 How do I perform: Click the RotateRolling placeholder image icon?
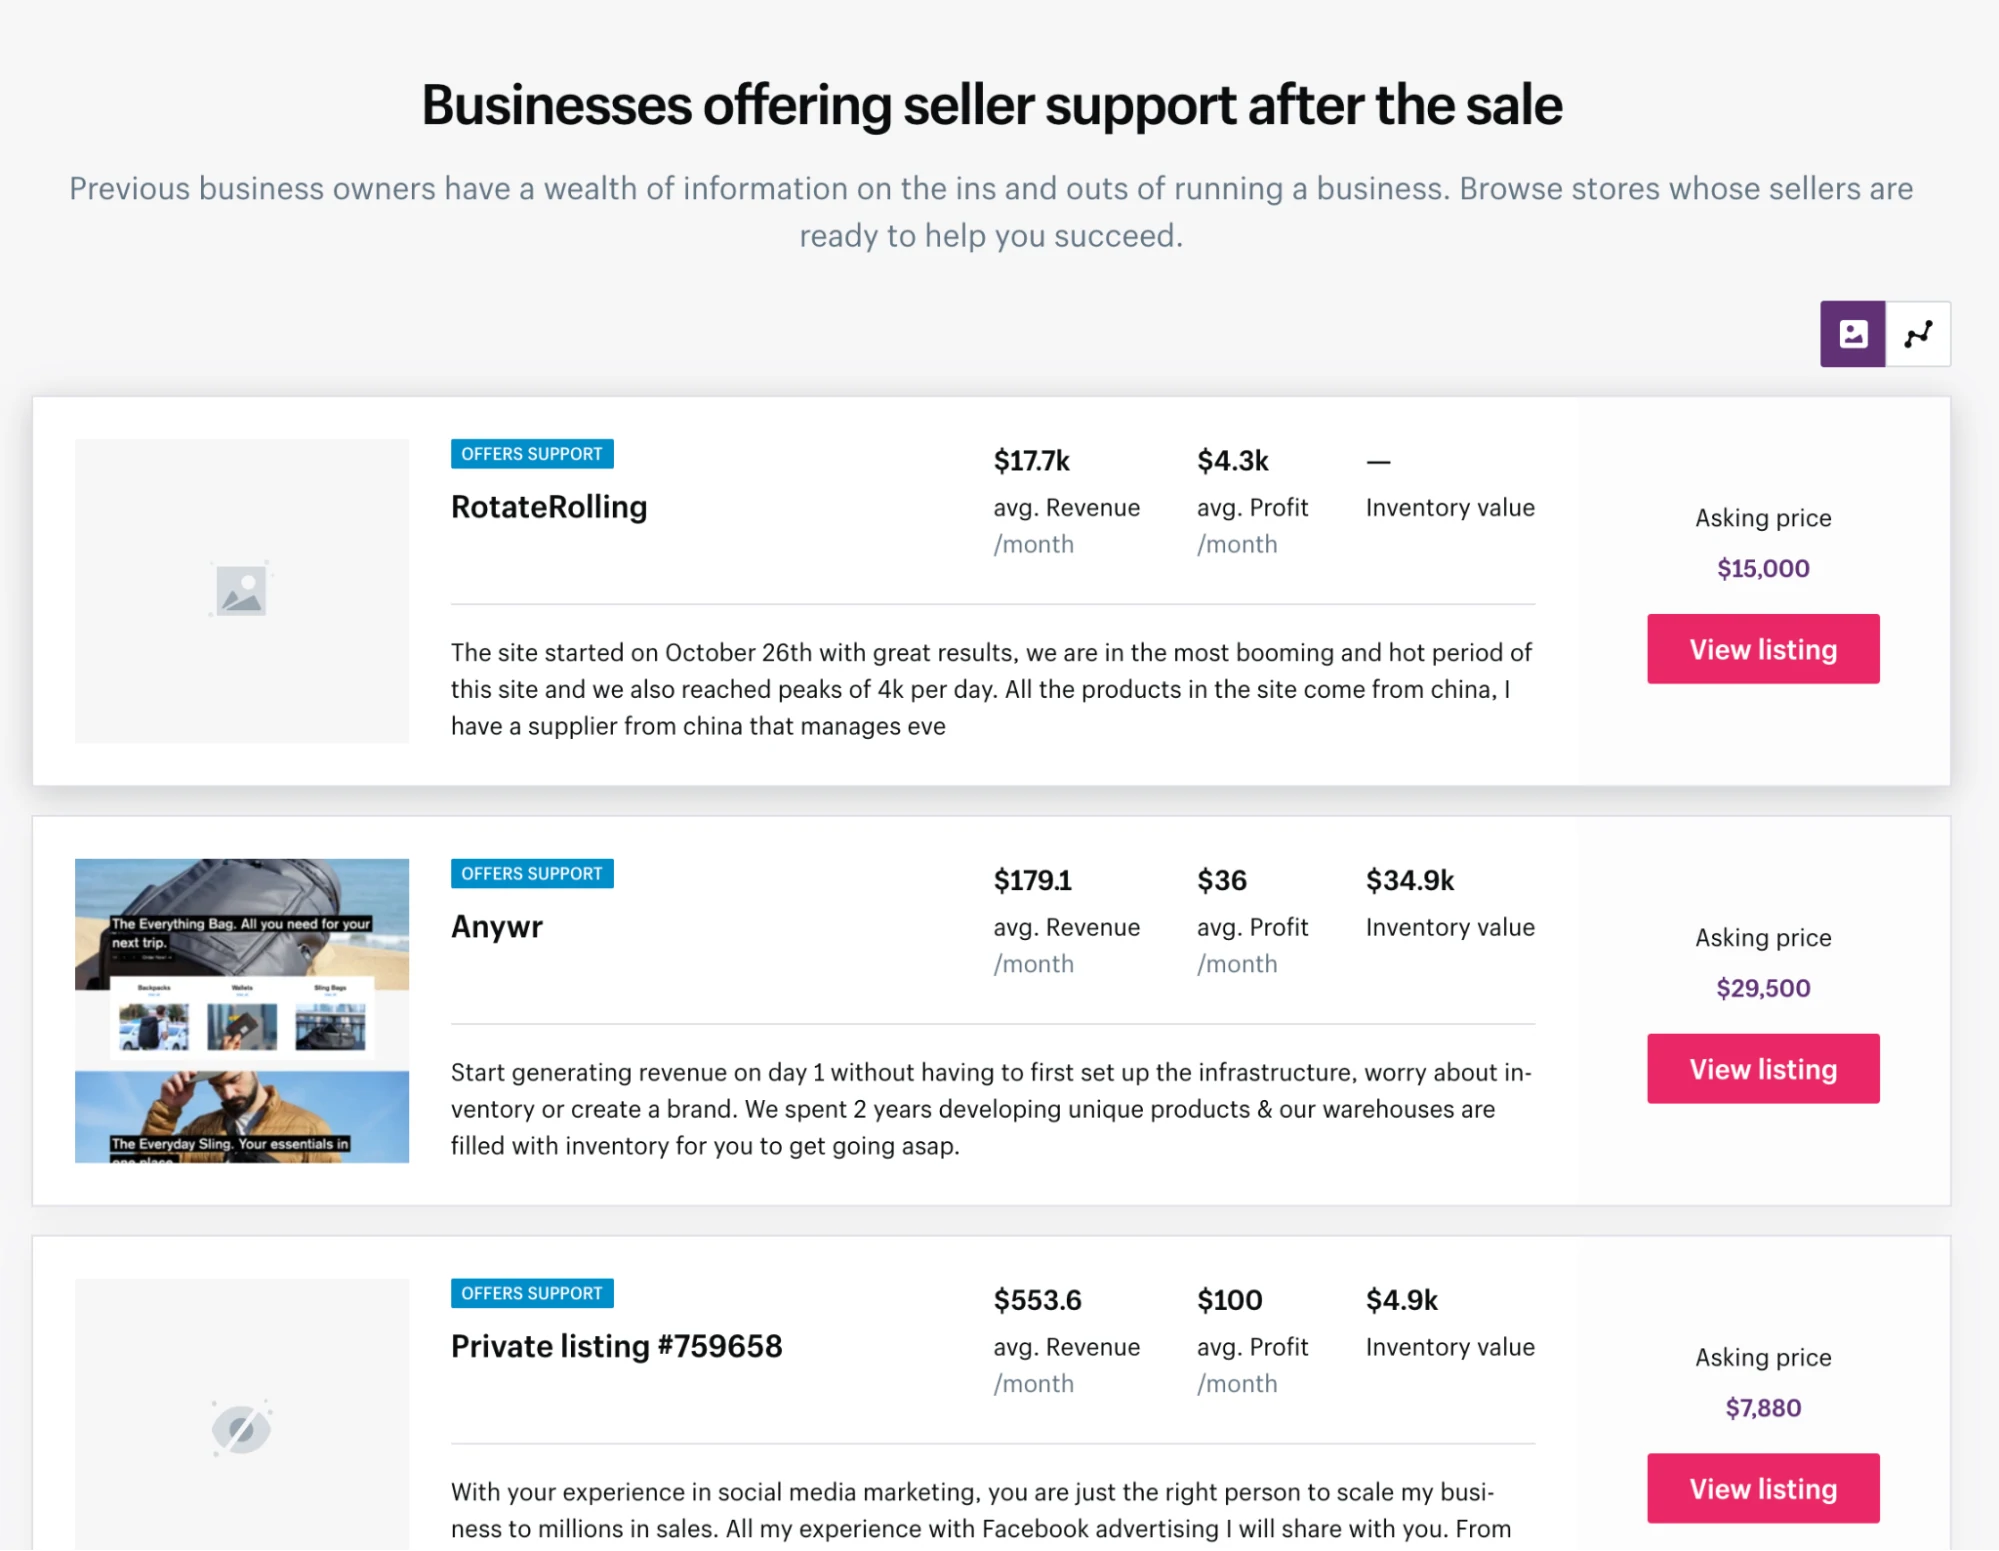click(241, 590)
